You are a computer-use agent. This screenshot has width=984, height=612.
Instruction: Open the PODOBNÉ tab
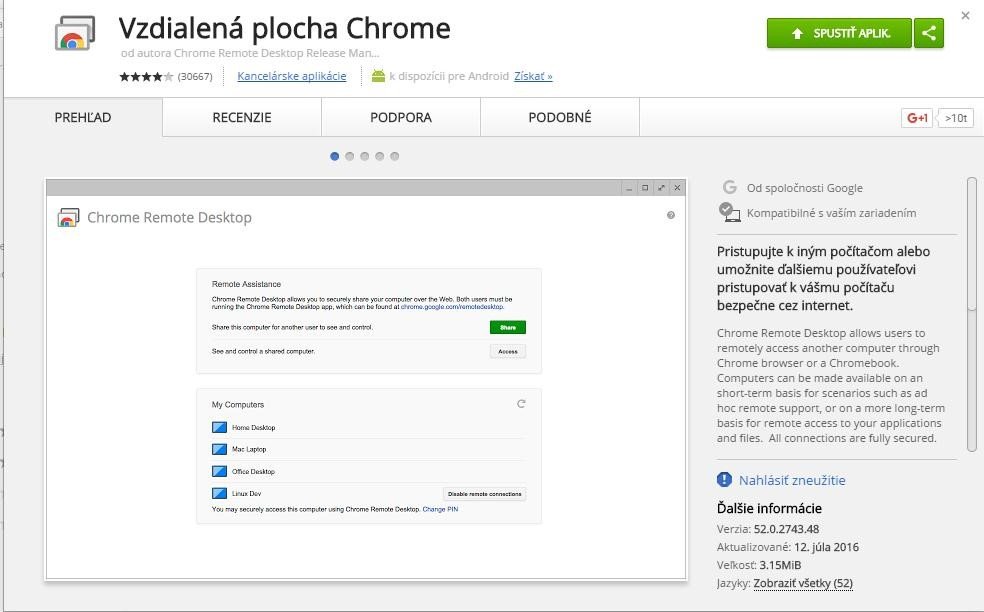pyautogui.click(x=559, y=117)
